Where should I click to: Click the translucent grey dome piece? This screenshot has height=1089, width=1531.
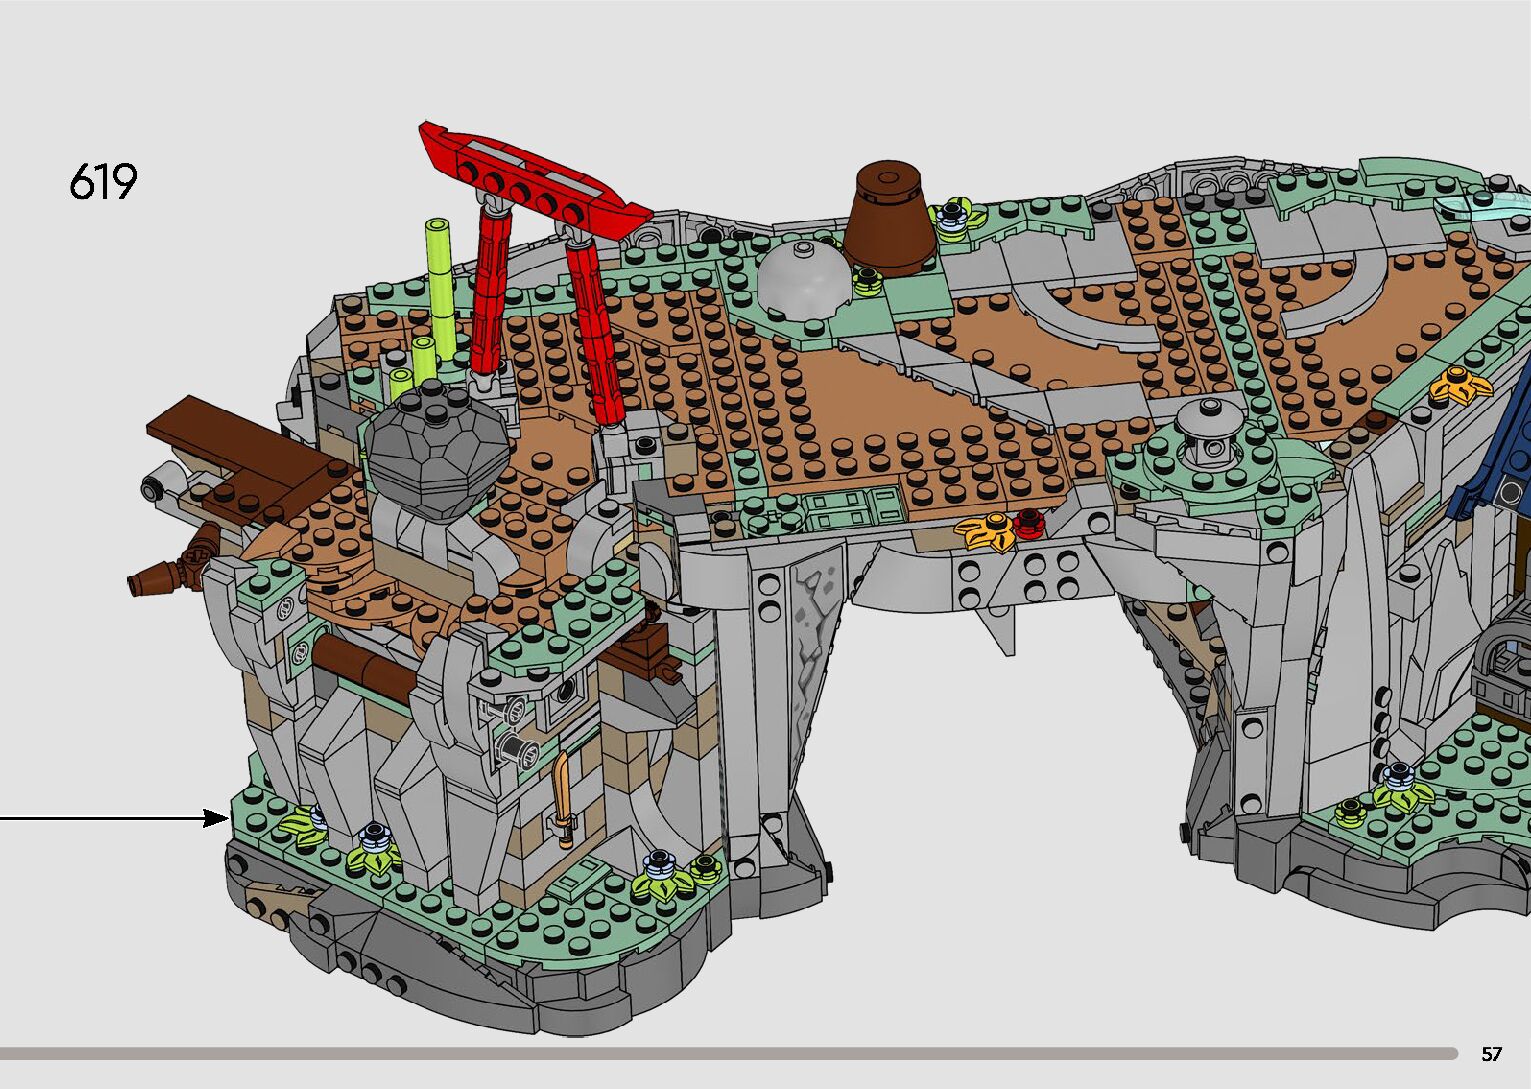pos(803,279)
